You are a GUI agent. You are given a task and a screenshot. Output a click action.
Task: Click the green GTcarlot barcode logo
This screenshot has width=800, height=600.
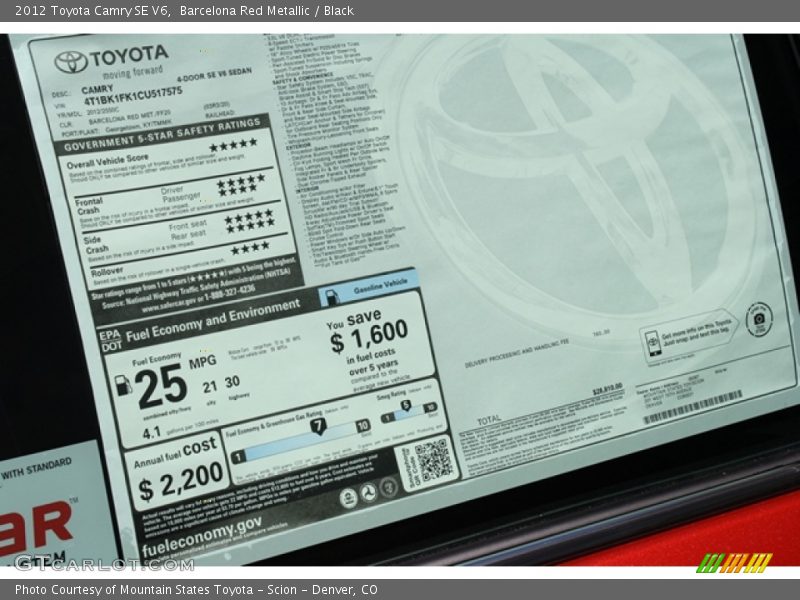(733, 562)
